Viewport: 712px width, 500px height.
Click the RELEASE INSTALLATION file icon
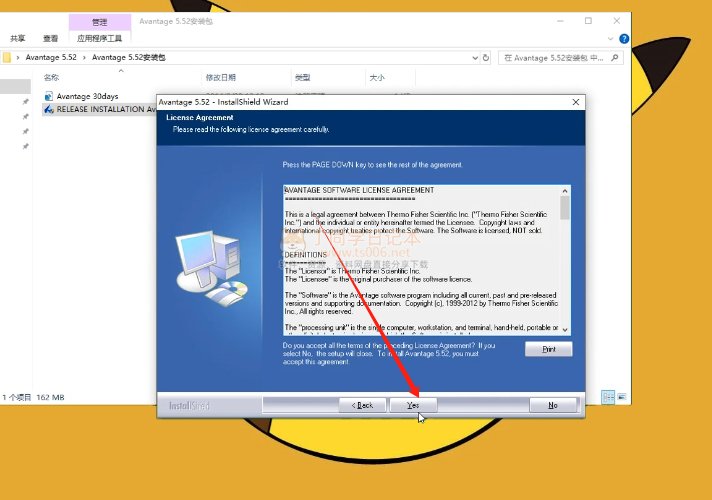[x=49, y=109]
